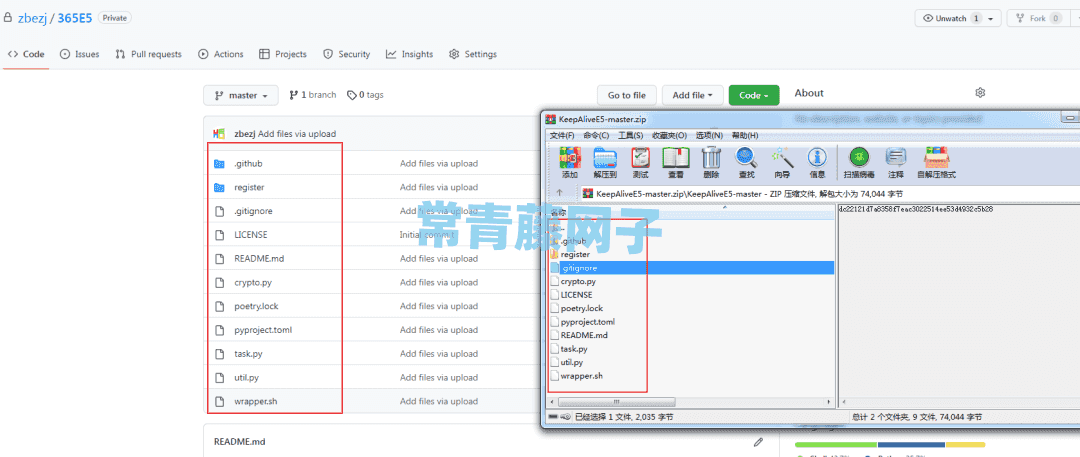Open the 工具(S) menu in WinRAR

pos(630,135)
